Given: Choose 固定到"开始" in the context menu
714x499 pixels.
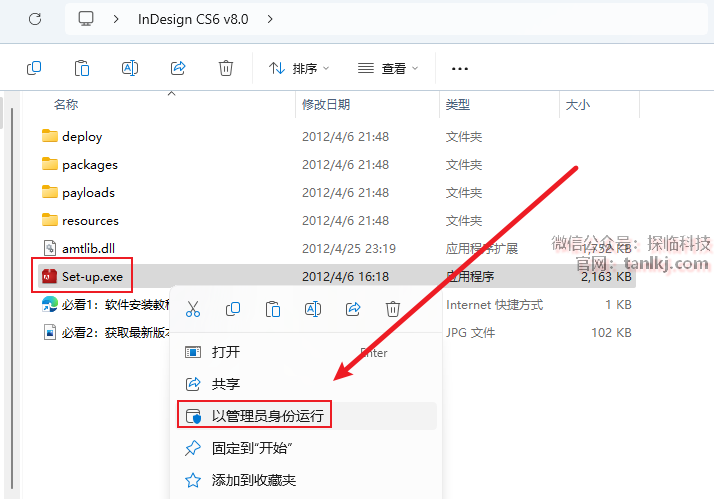Looking at the screenshot, I should (x=306, y=448).
